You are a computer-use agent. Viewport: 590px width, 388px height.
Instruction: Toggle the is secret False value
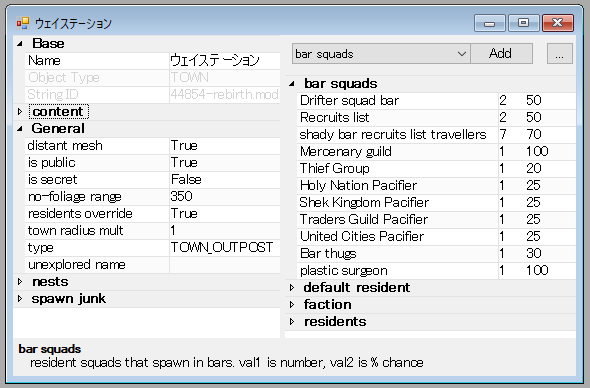[225, 180]
